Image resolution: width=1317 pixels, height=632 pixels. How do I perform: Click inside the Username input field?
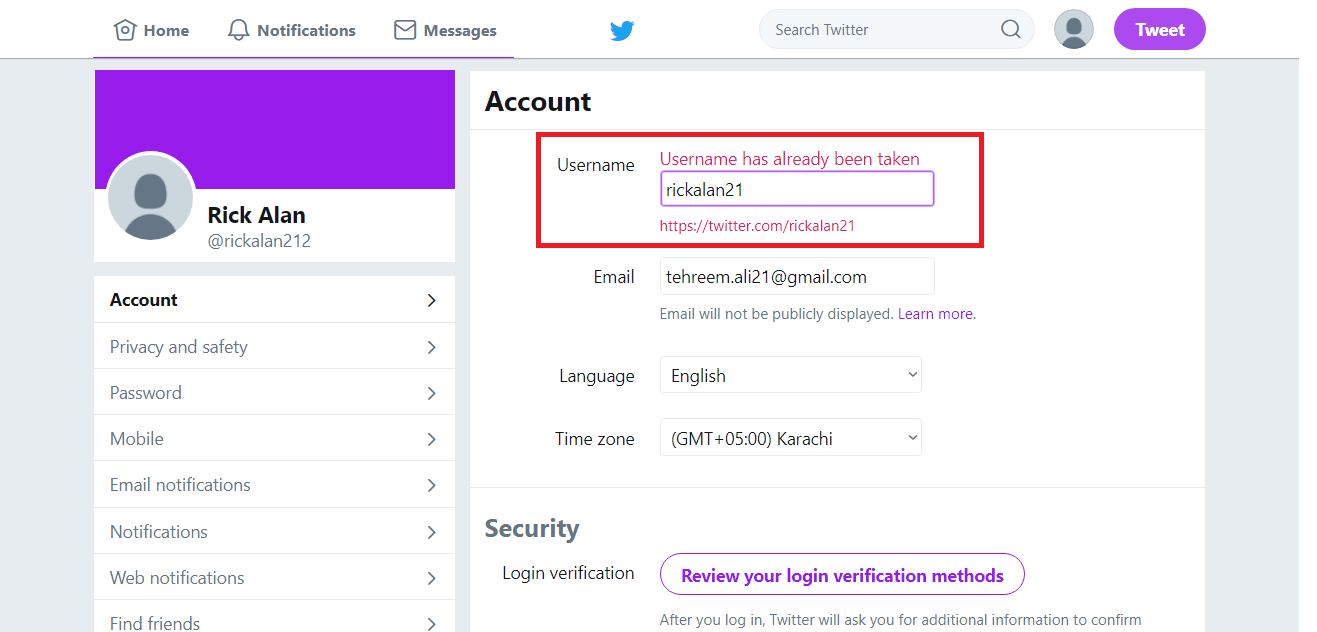pos(796,188)
